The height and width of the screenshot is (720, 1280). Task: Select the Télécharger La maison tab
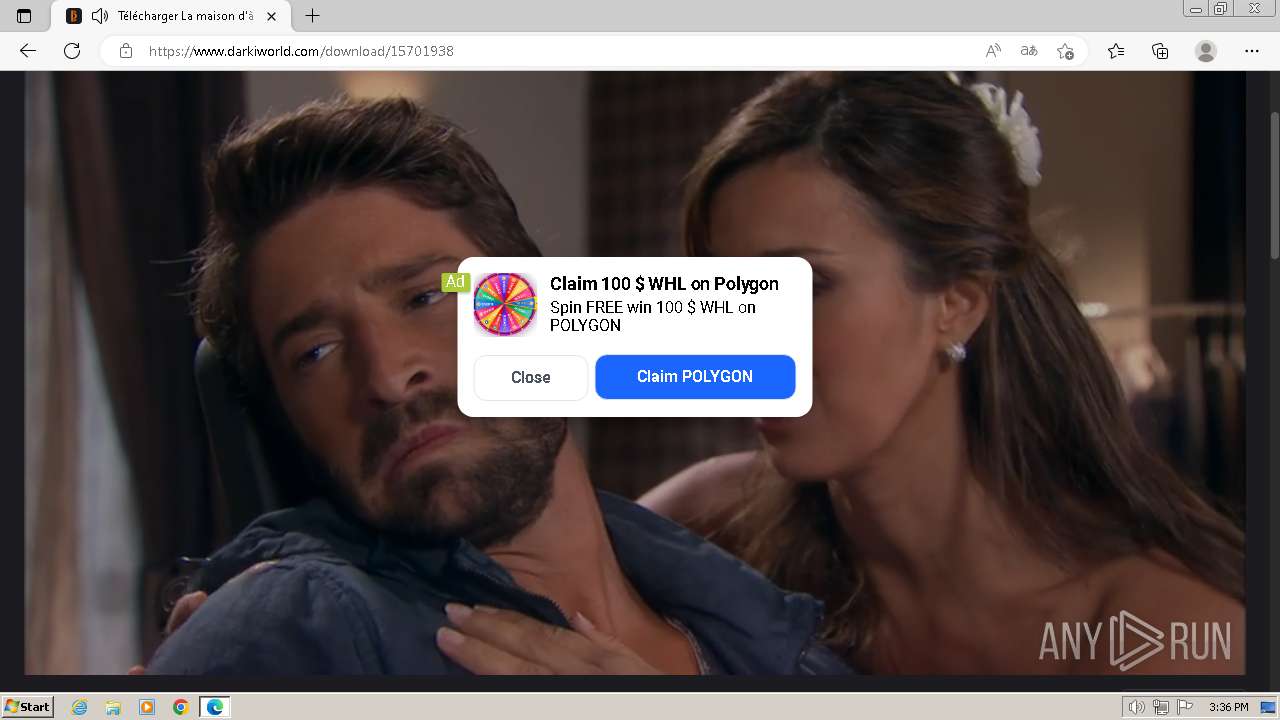(x=172, y=16)
